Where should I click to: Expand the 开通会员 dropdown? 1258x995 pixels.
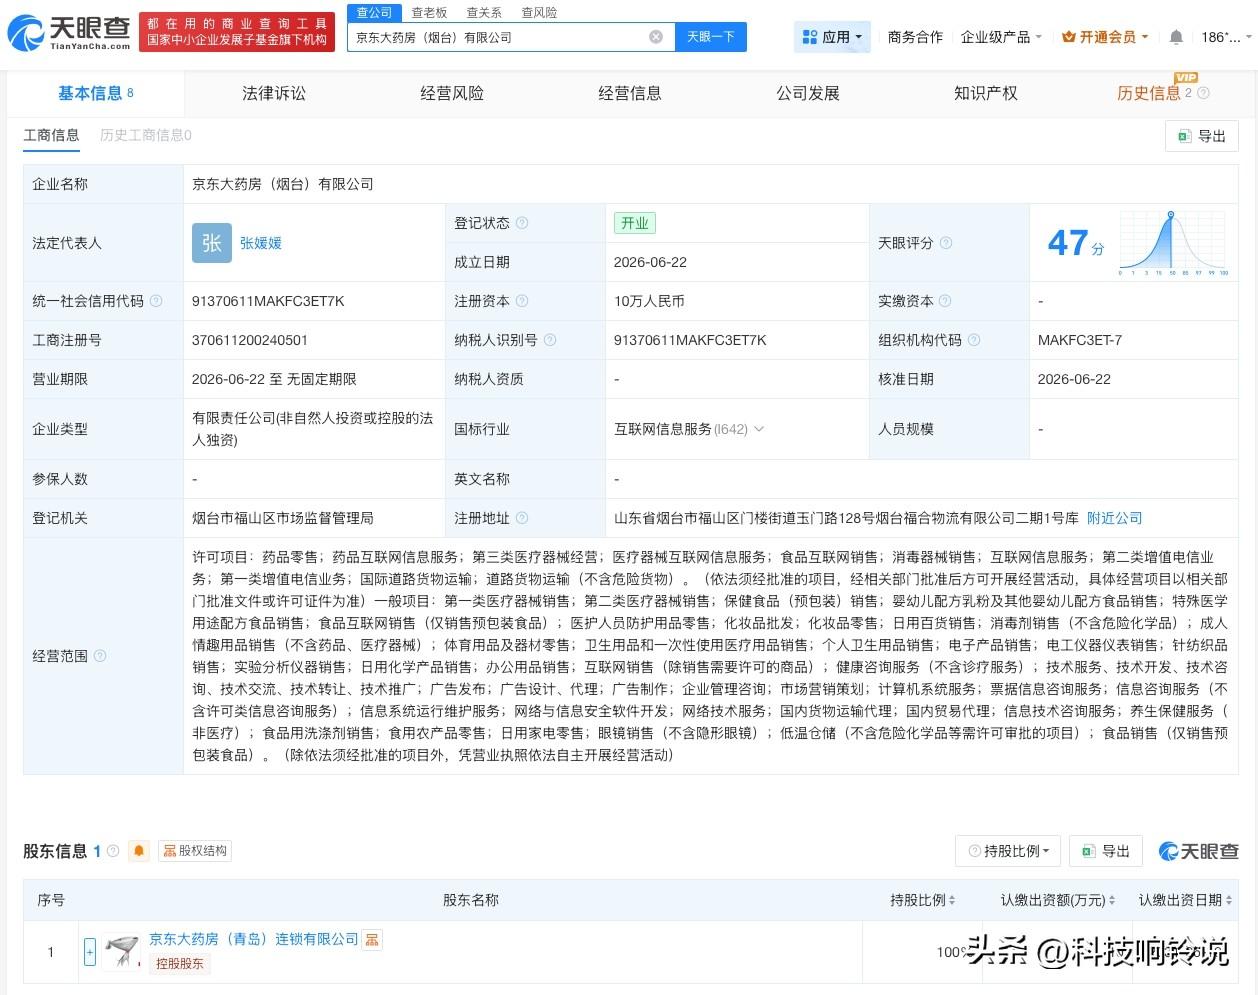1105,37
